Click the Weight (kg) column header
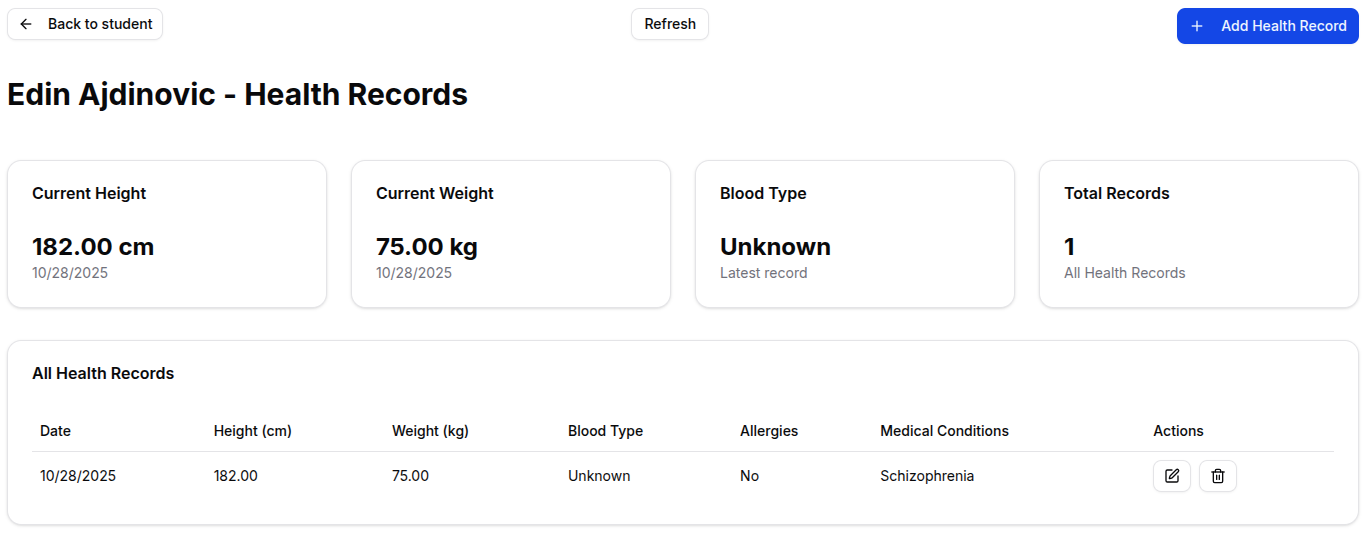The image size is (1366, 533). coord(430,431)
